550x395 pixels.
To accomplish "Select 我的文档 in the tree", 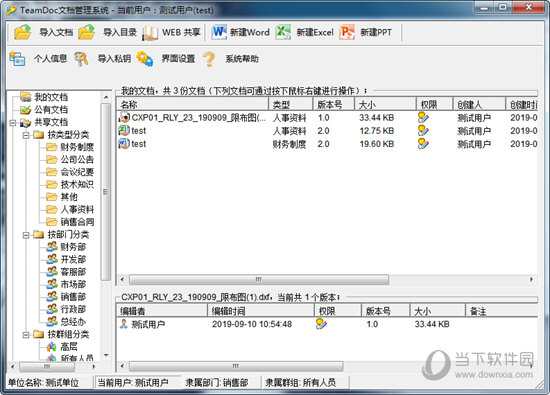I will 51,97.
